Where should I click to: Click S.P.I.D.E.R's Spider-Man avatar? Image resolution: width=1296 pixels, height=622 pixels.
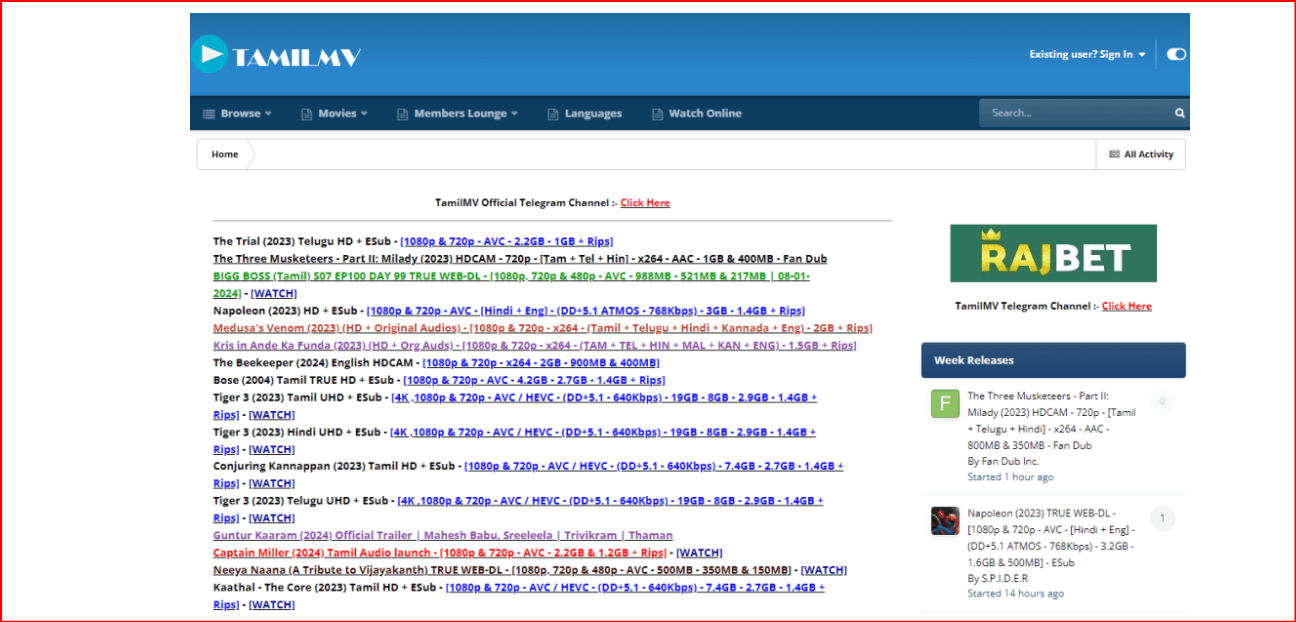click(x=945, y=521)
